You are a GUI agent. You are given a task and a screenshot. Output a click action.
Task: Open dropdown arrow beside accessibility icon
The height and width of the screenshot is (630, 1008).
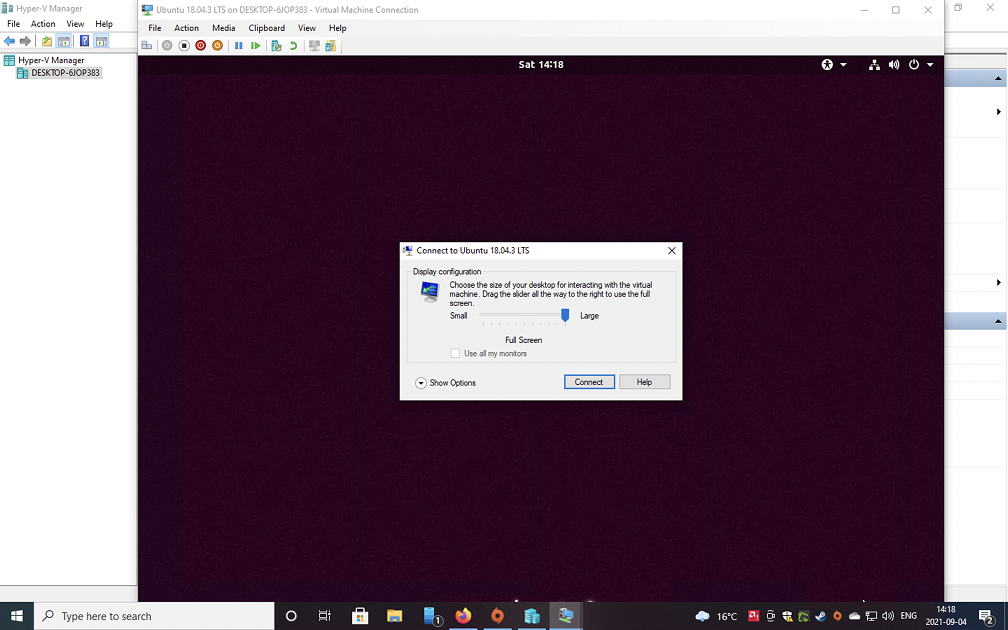843,64
